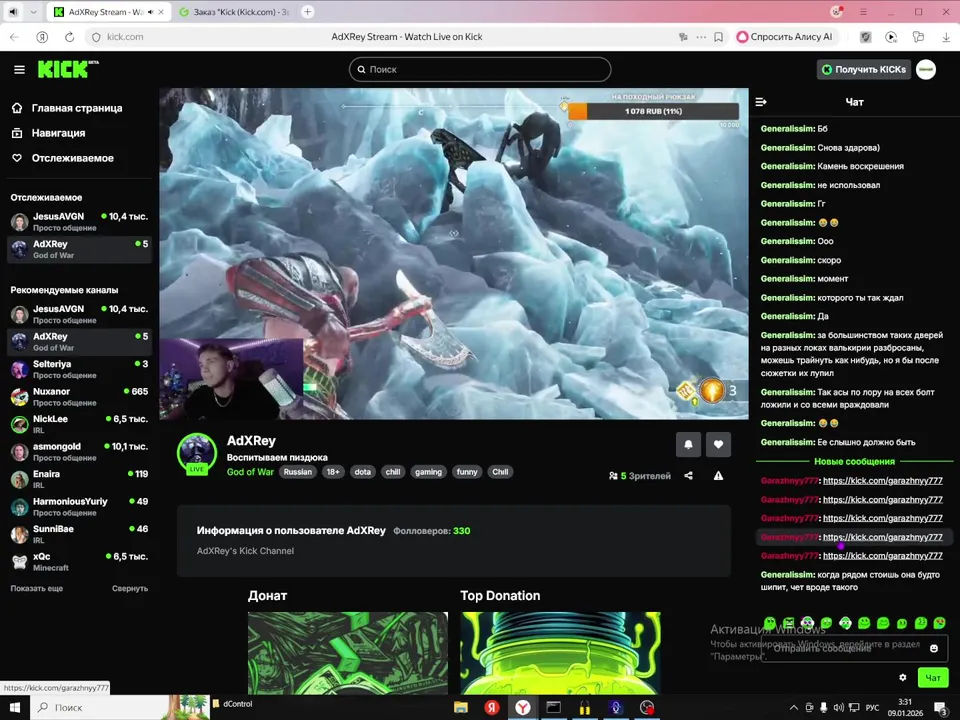Click the AdXRey streamer avatar
The width and height of the screenshot is (960, 720).
197,454
